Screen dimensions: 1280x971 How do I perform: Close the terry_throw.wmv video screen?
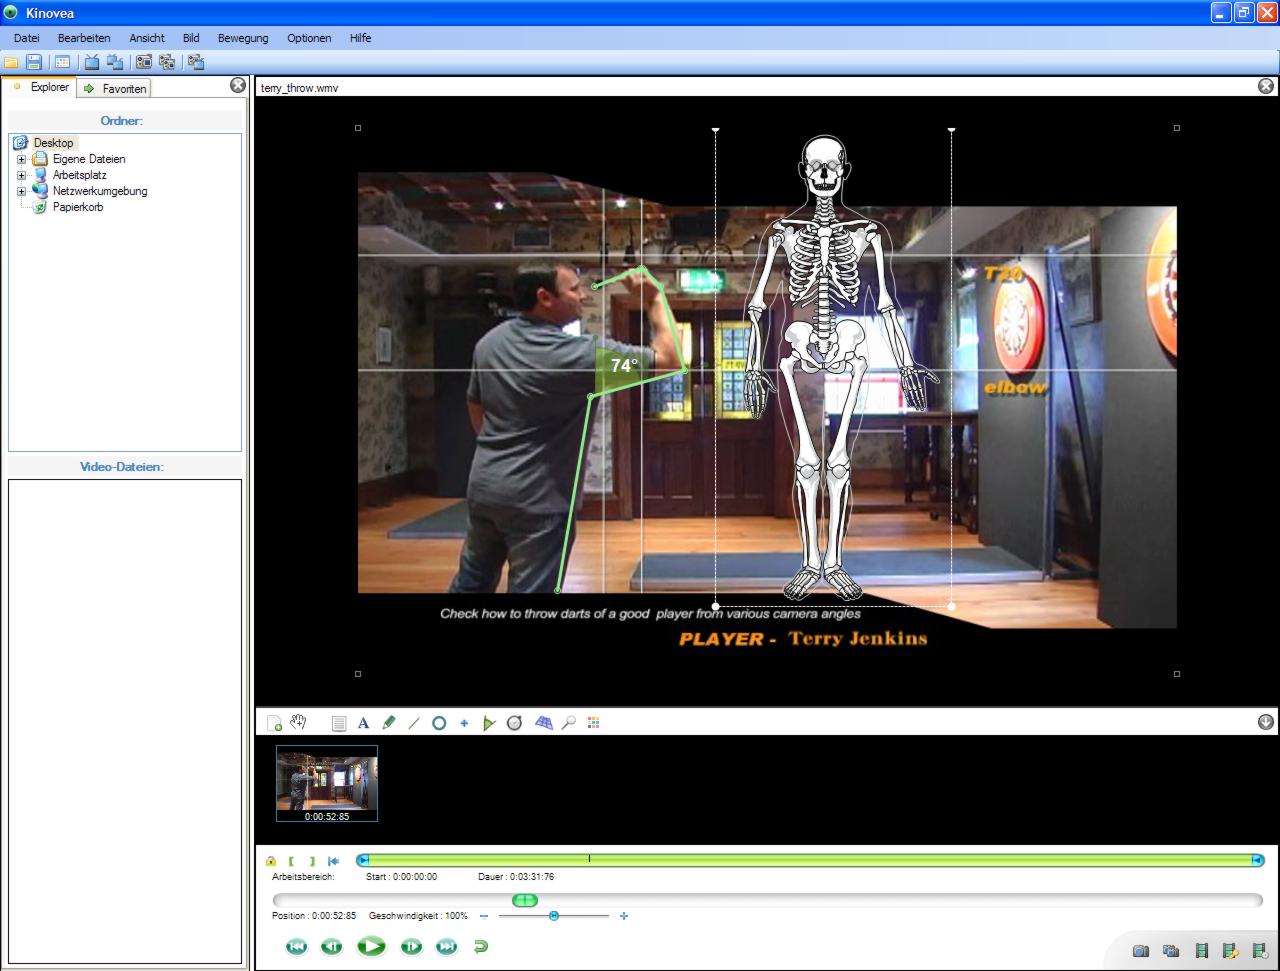(x=1266, y=86)
